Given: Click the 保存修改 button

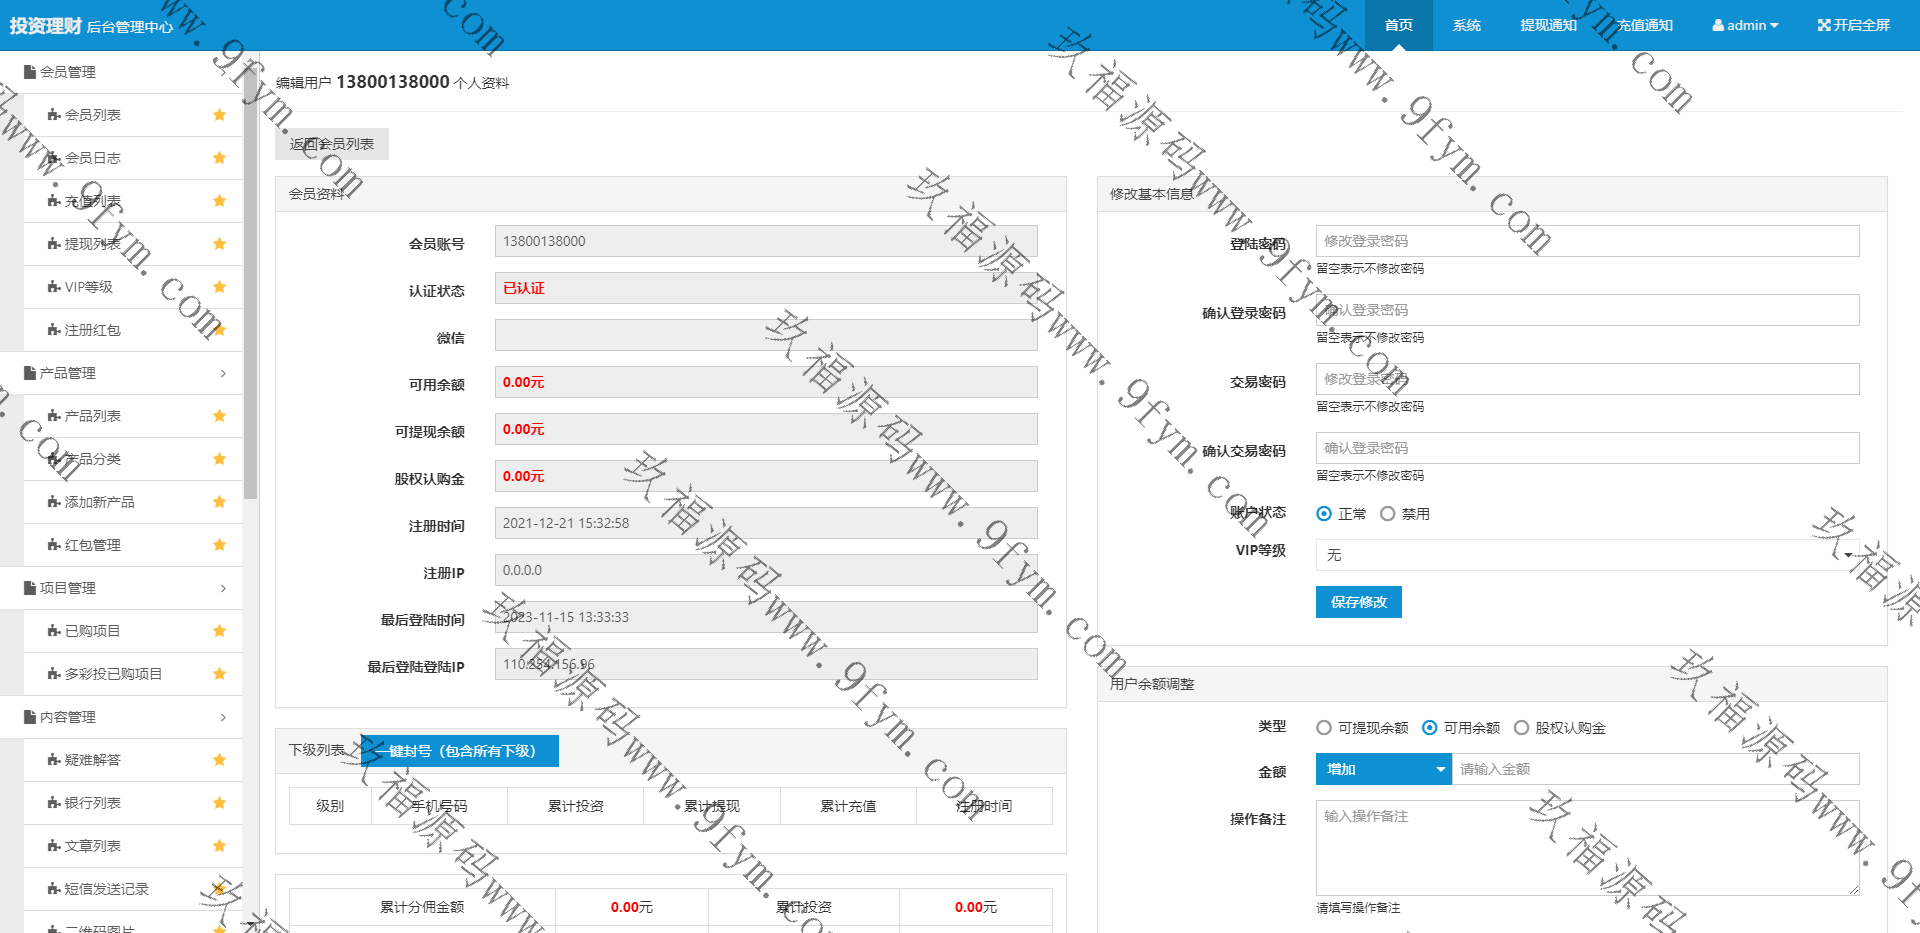Looking at the screenshot, I should pos(1358,602).
